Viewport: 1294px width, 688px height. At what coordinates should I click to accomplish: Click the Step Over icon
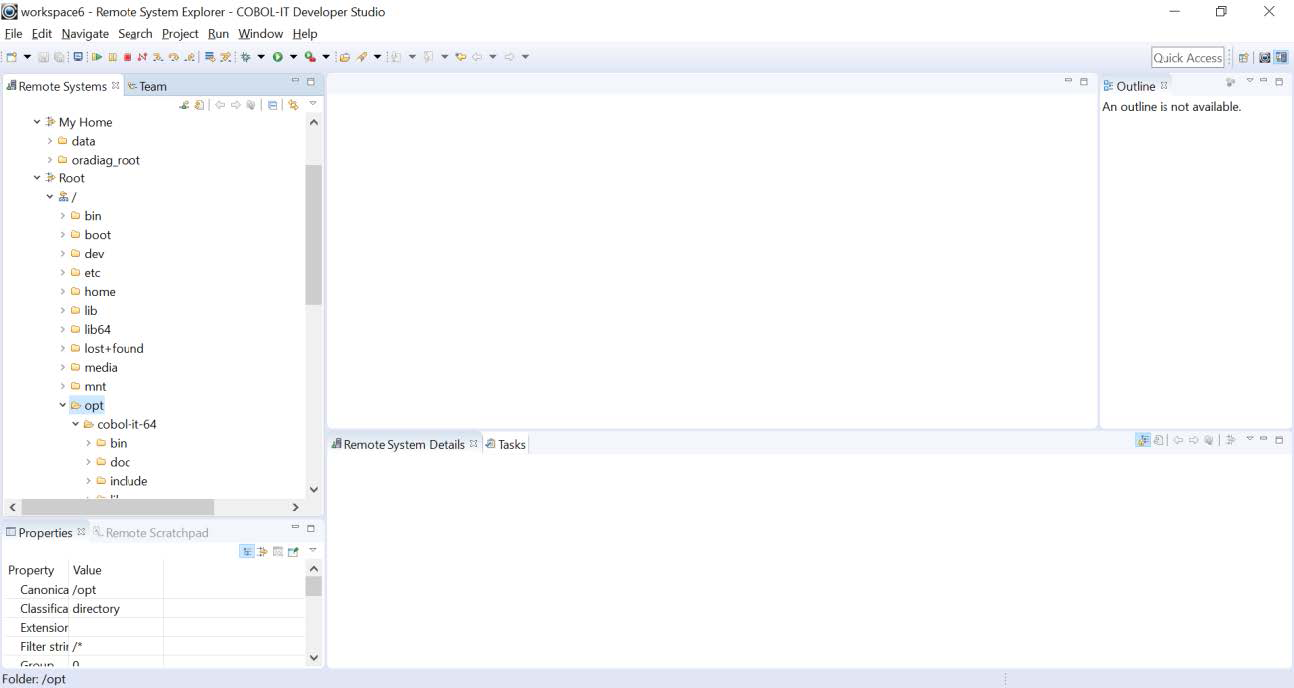pyautogui.click(x=174, y=57)
